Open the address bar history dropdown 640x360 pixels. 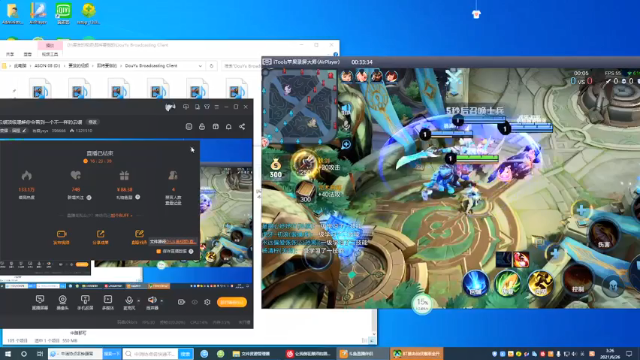click(x=200, y=66)
